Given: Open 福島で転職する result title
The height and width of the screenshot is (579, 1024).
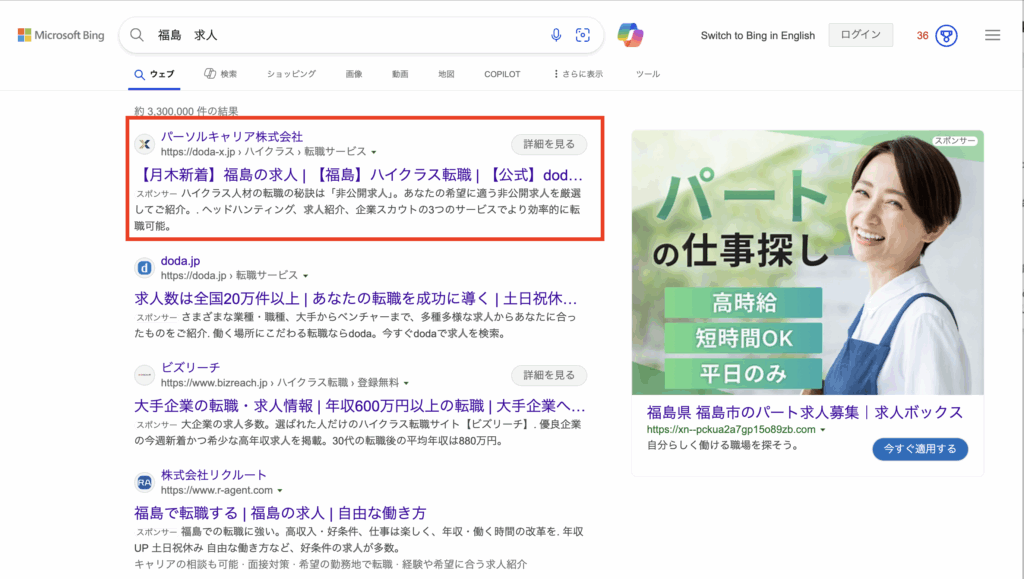Looking at the screenshot, I should pyautogui.click(x=280, y=513).
